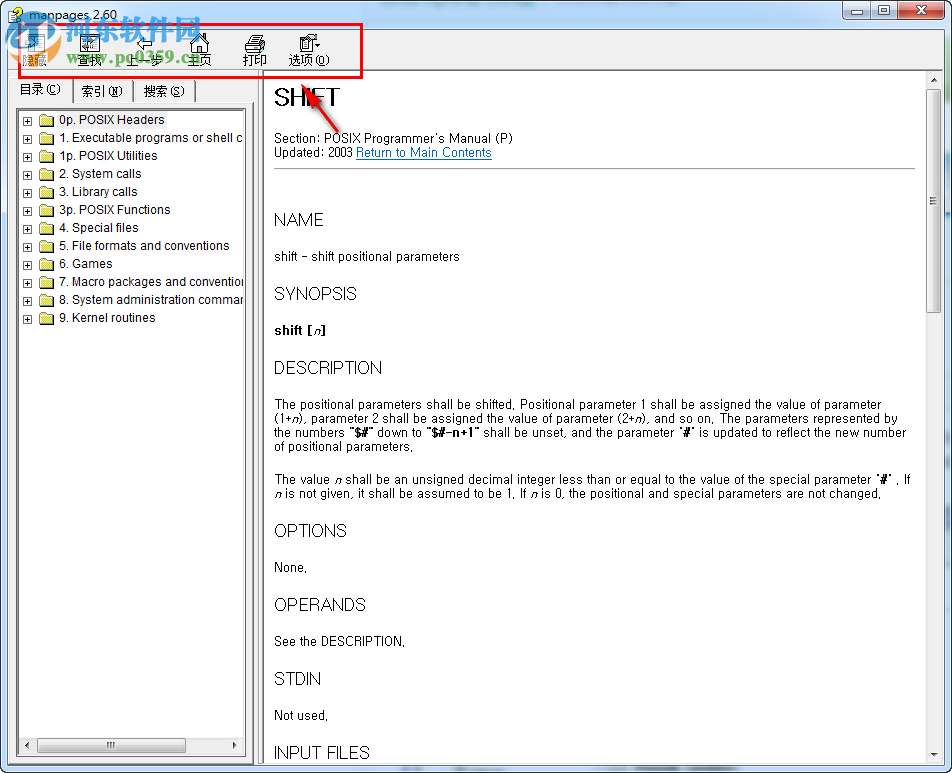Select folder icon beside 4. Special files
The height and width of the screenshot is (773, 952).
pos(47,228)
